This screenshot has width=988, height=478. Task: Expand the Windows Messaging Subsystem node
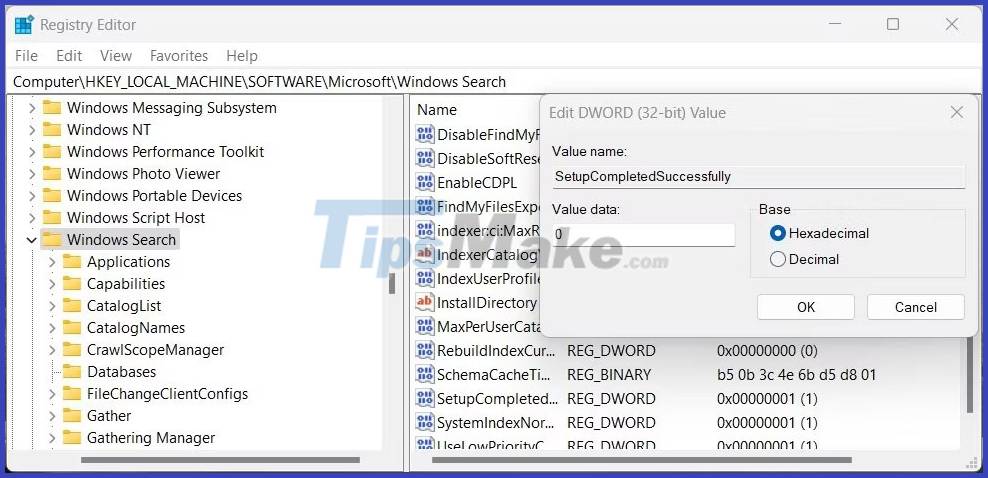[x=32, y=108]
